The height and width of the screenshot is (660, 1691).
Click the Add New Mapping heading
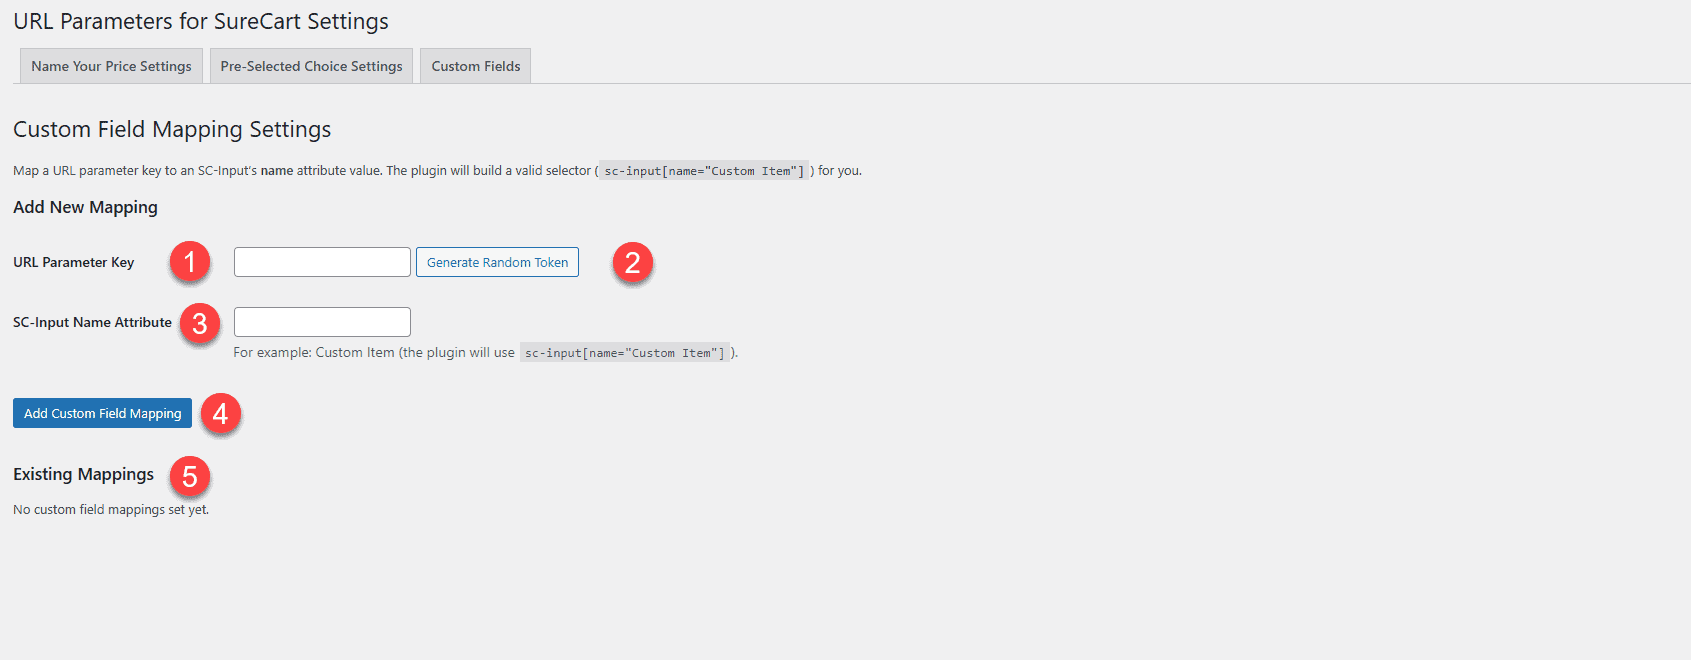(x=85, y=207)
